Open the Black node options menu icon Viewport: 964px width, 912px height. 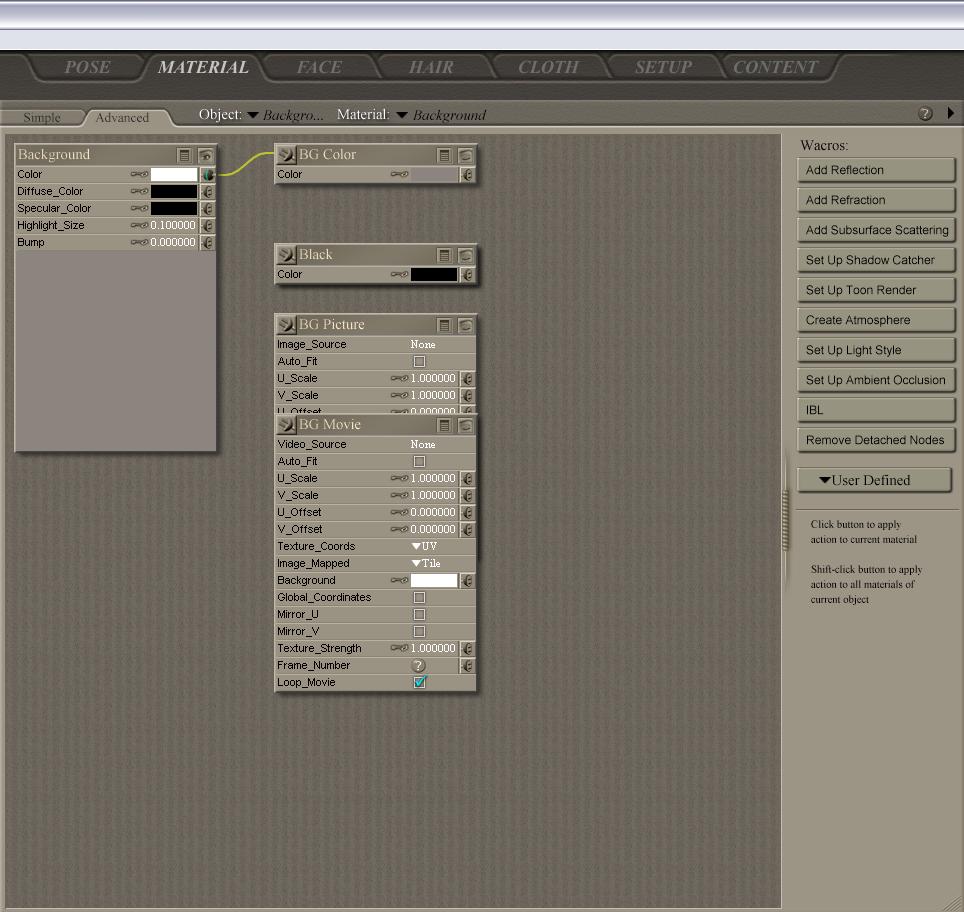(445, 255)
